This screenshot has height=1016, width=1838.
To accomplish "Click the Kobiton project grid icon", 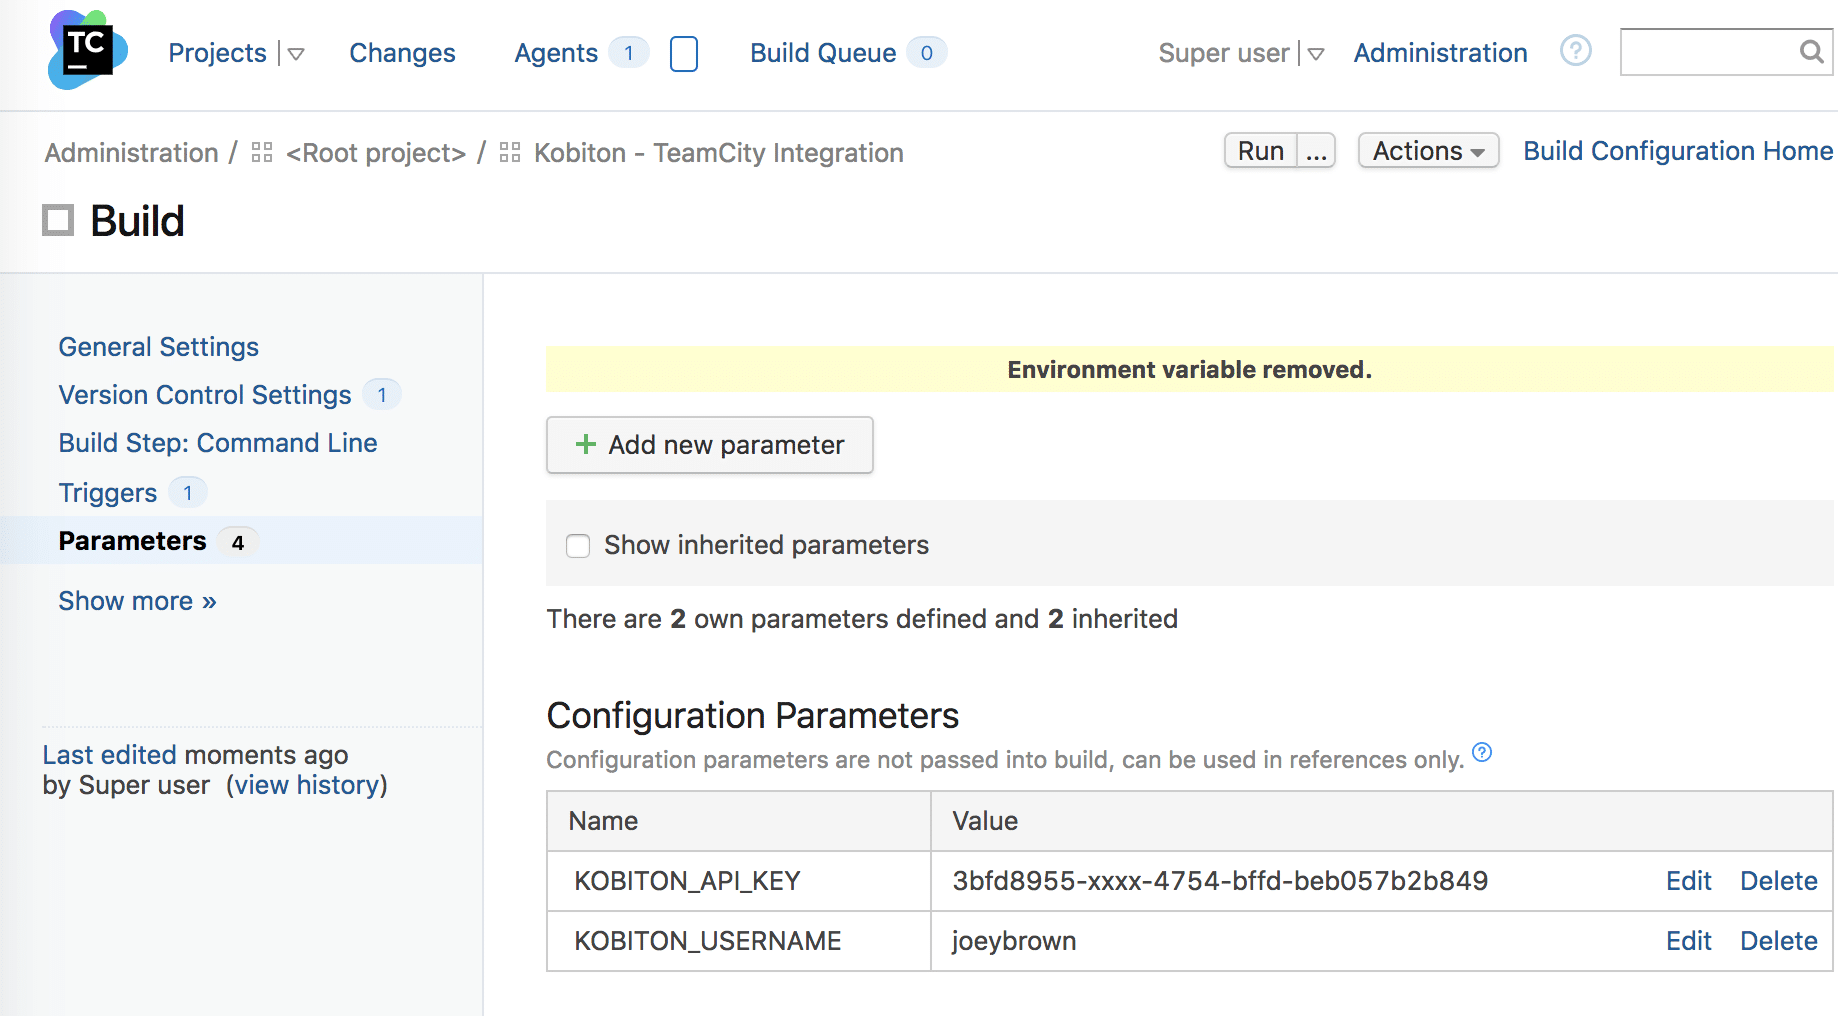I will [510, 152].
